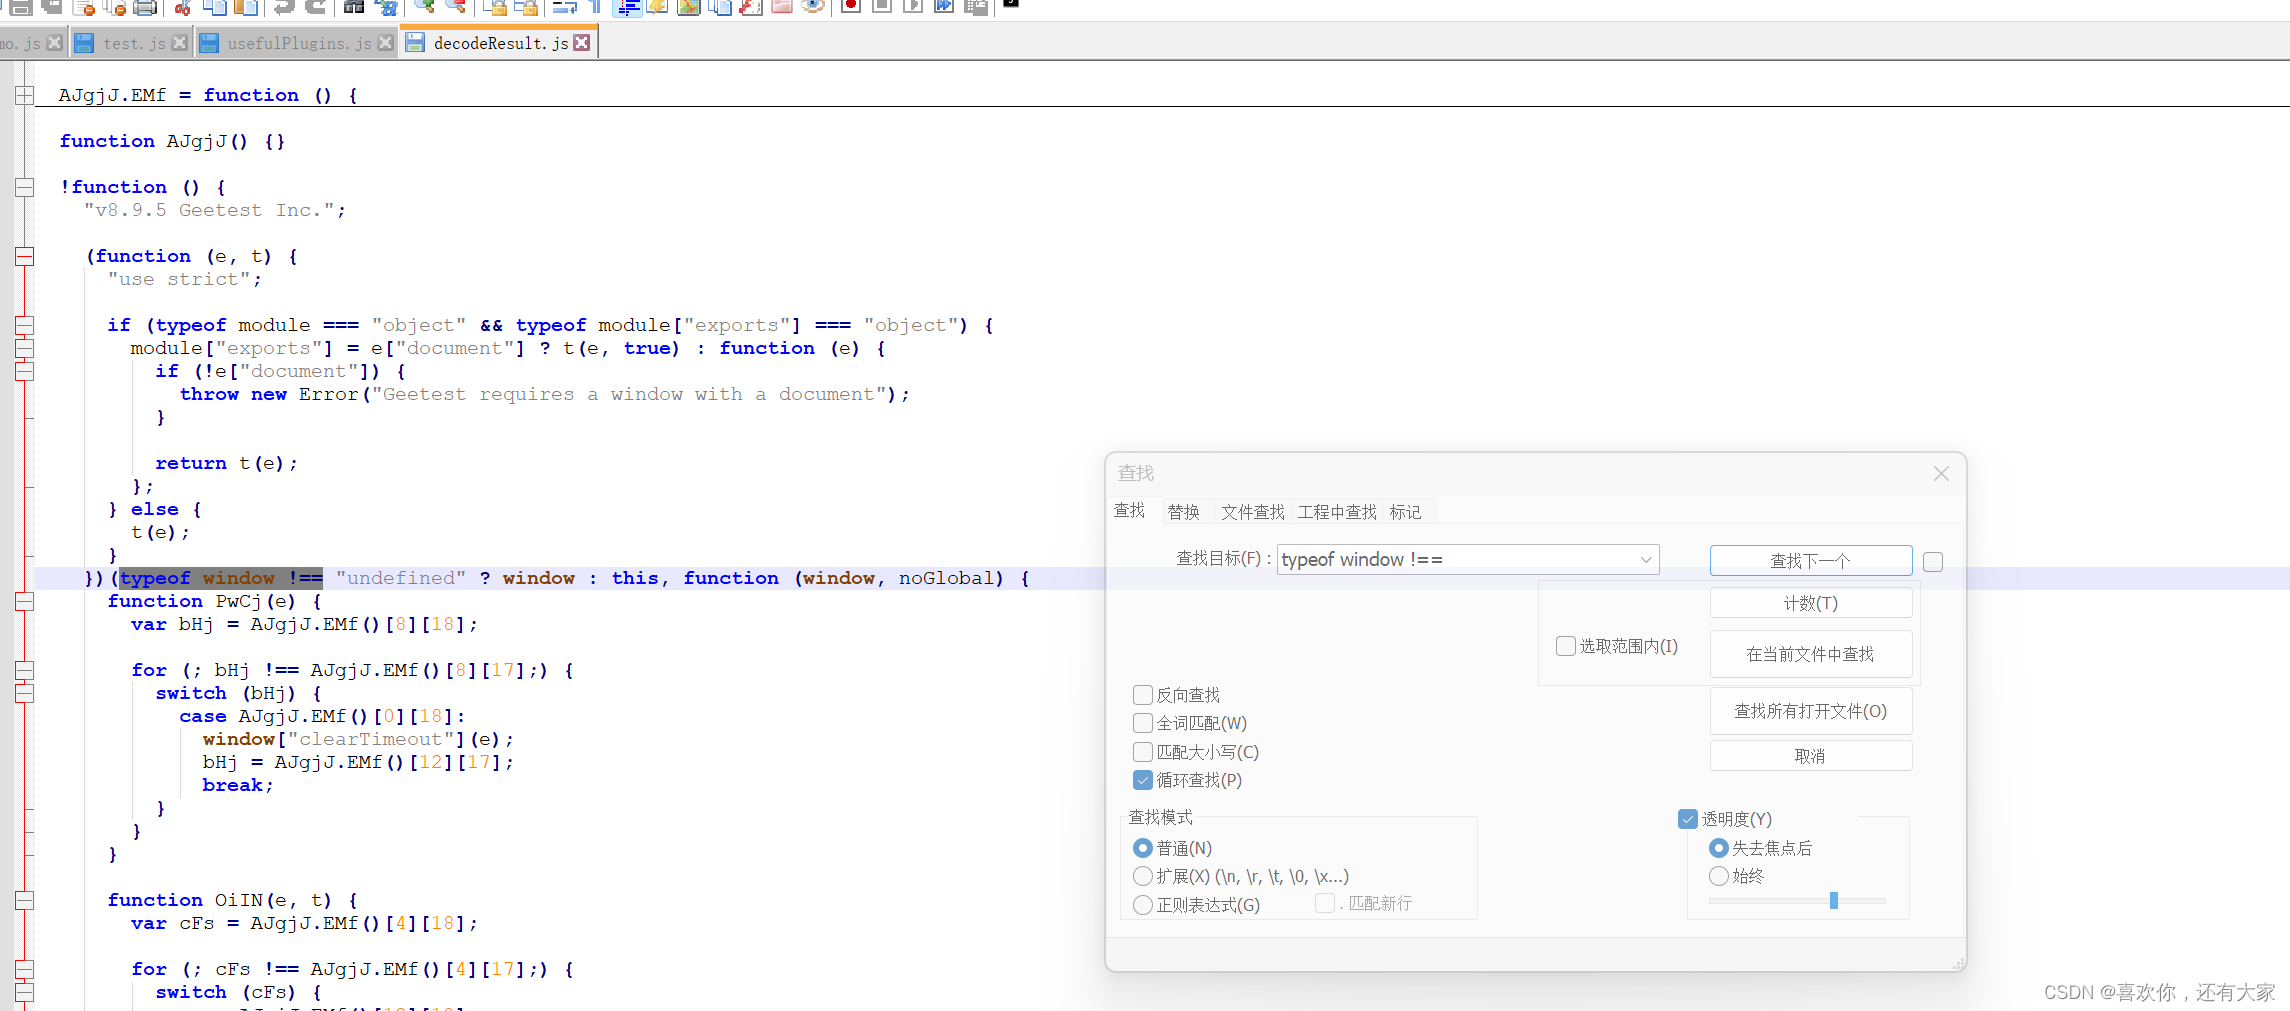Click inside the 查找目标 input field
This screenshot has height=1011, width=2290.
1450,559
